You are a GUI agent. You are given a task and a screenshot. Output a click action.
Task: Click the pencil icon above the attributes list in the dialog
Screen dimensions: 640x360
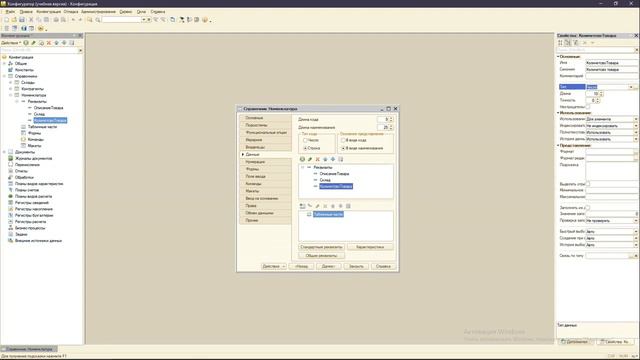point(310,159)
